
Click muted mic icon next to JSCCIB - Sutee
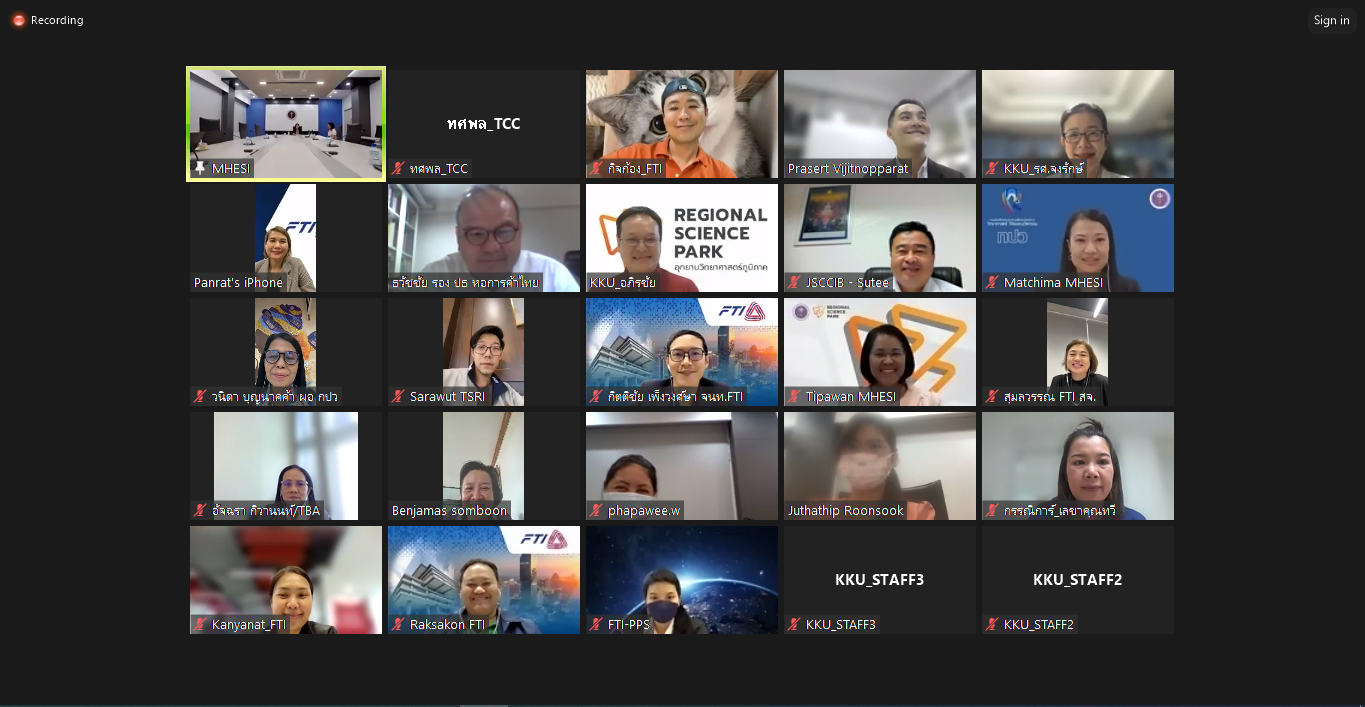click(x=794, y=283)
